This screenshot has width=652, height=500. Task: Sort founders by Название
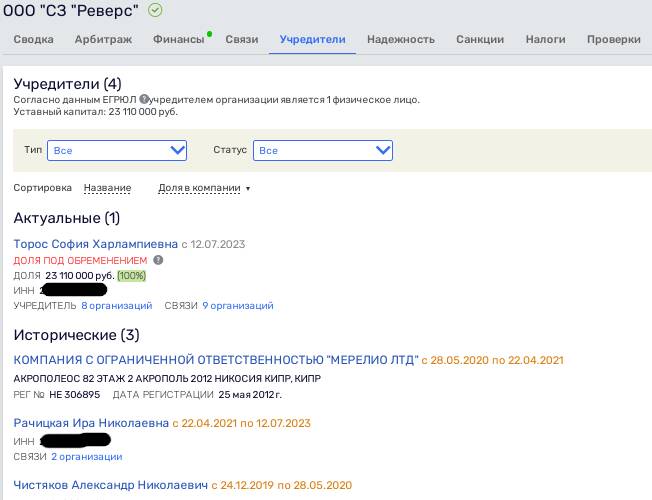coord(107,188)
